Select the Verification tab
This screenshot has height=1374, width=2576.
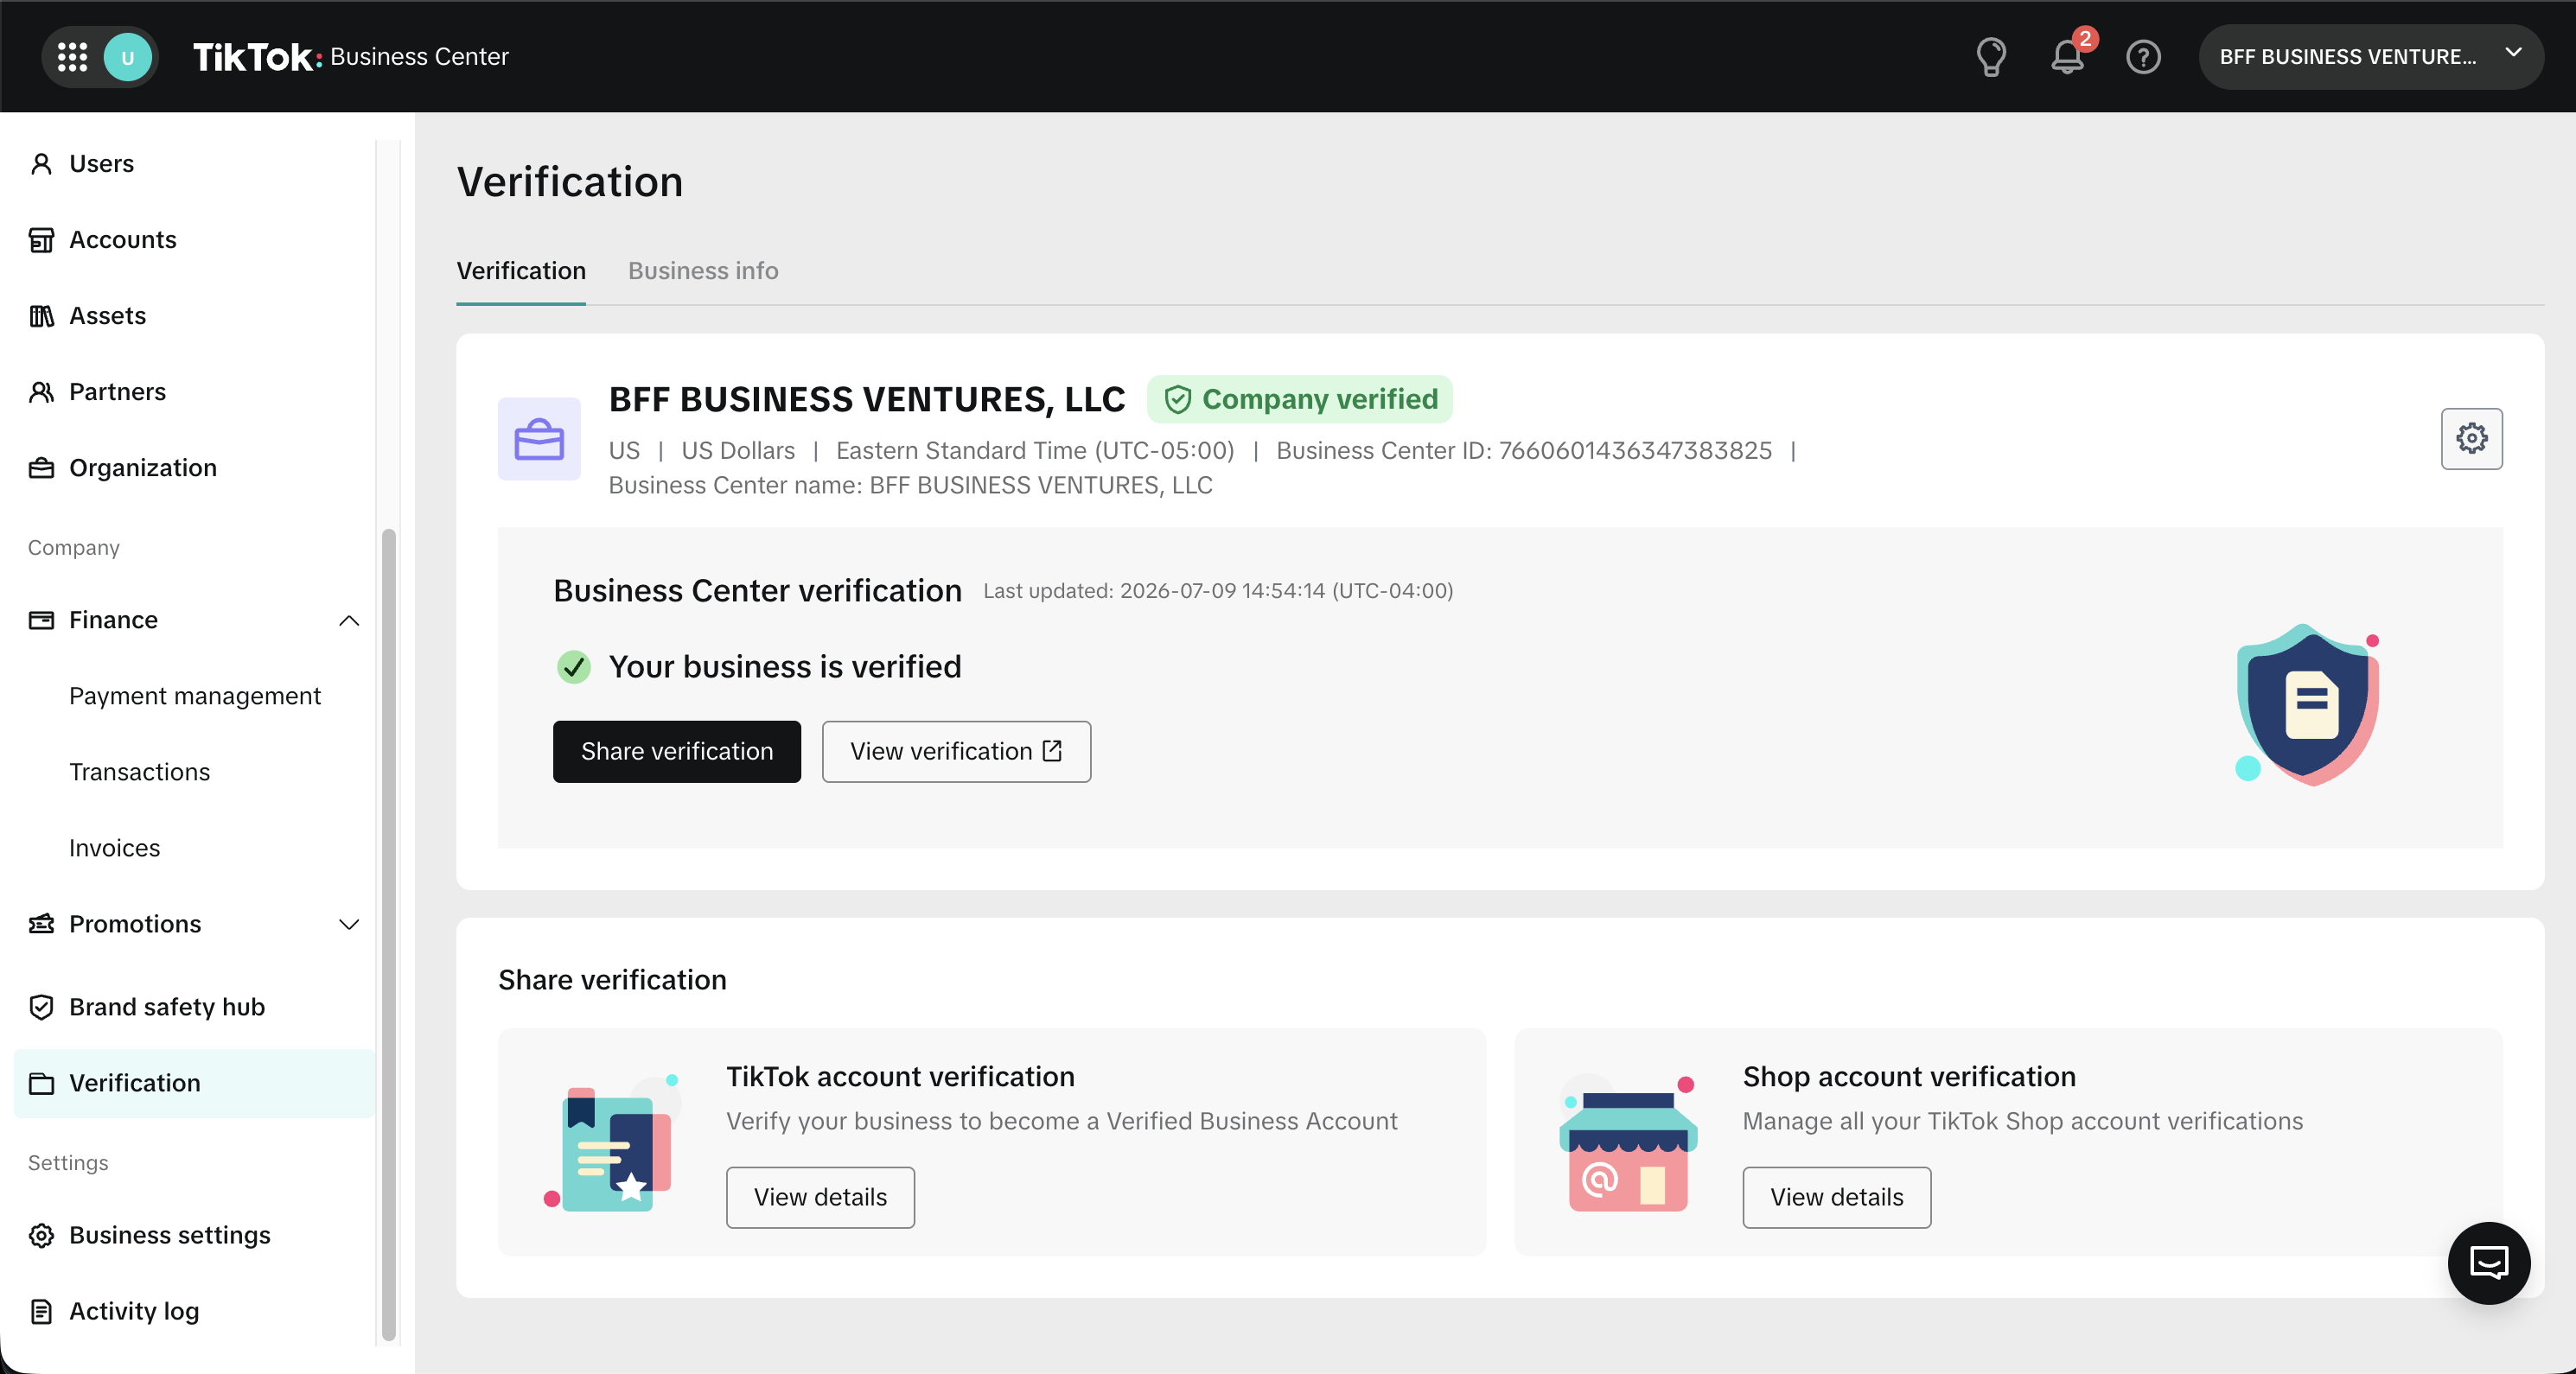click(521, 271)
